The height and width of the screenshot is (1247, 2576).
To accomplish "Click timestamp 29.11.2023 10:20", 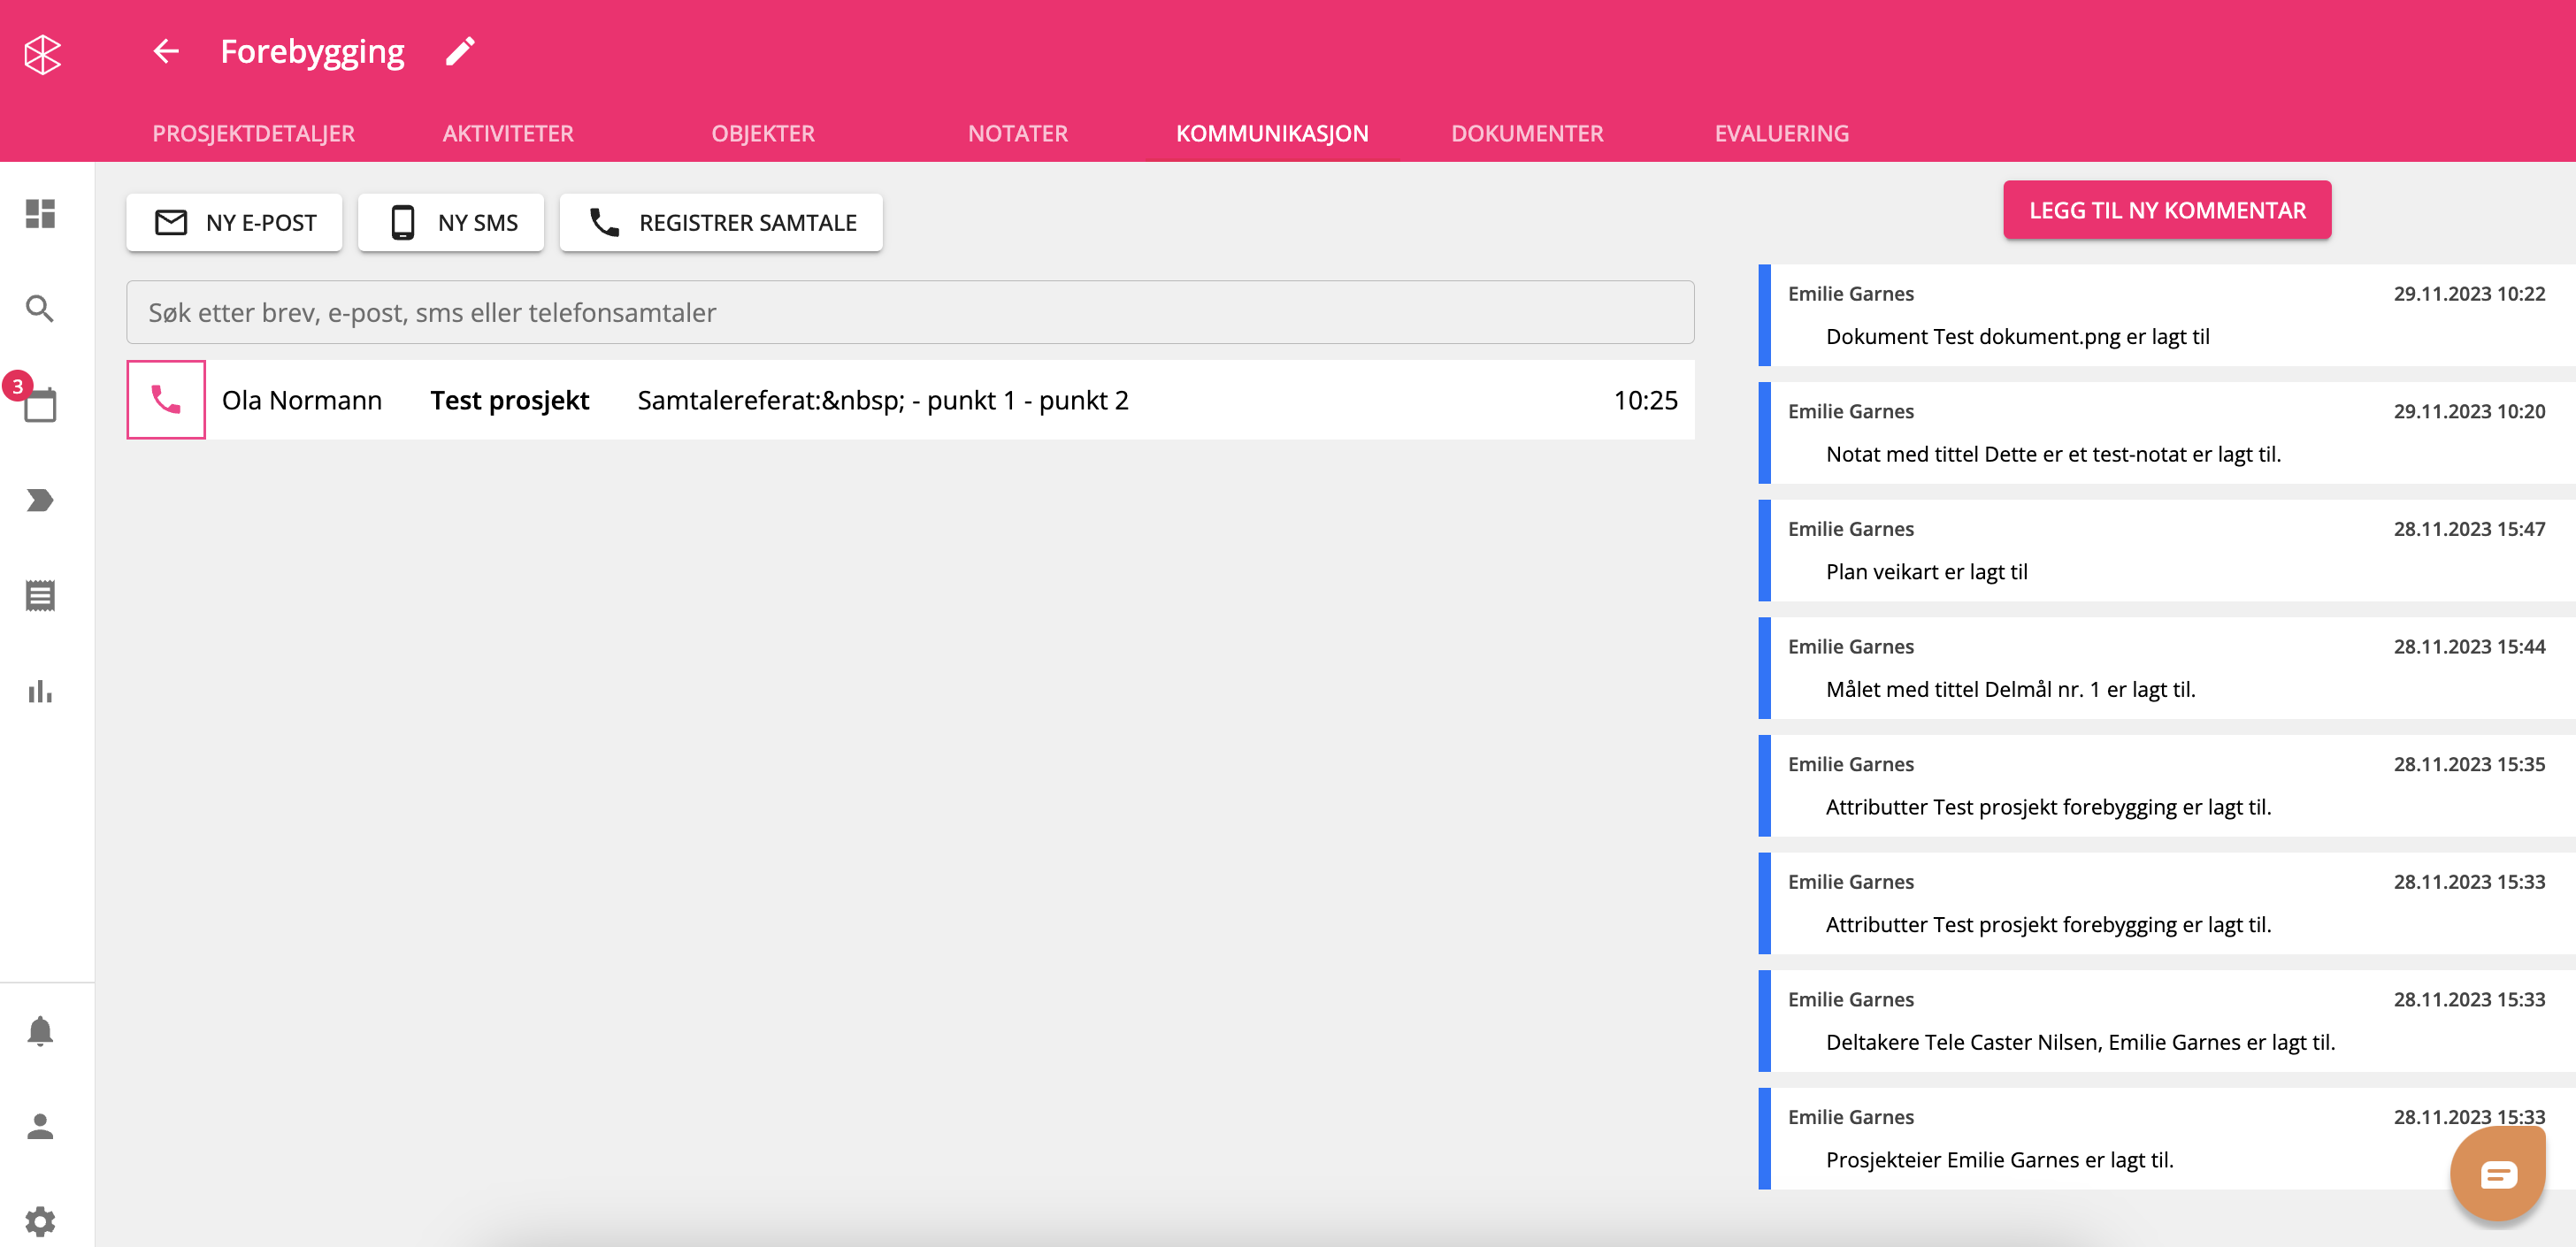I will 2469,411.
